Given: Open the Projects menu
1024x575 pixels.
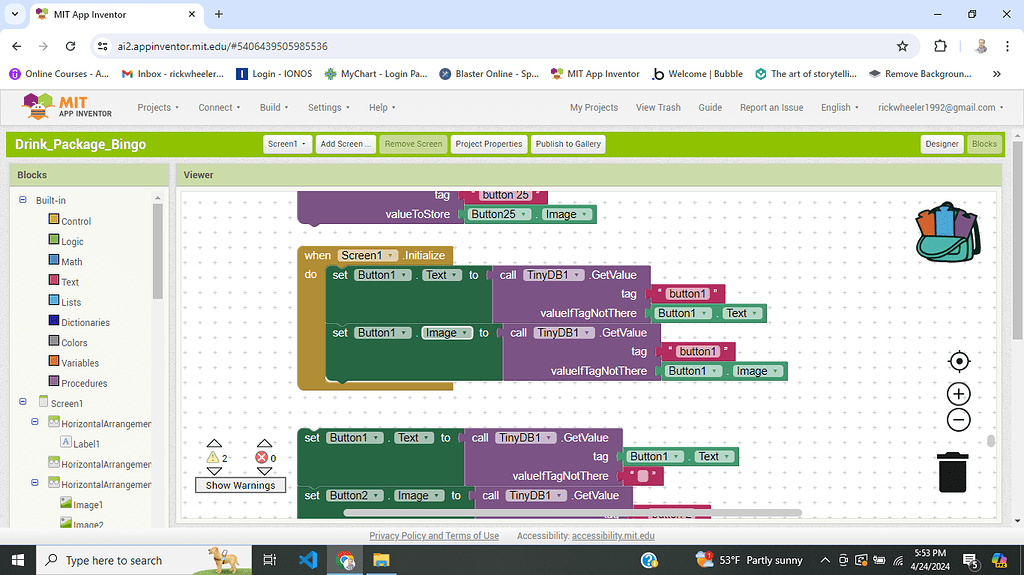Looking at the screenshot, I should 158,108.
